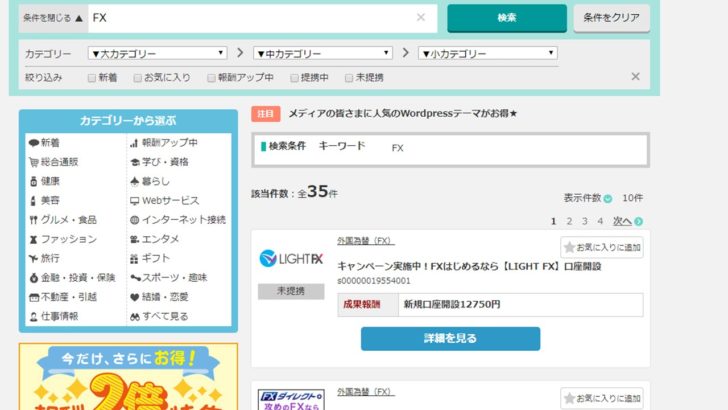Screen dimensions: 728x410
Task: Add FXダイレクト program to favorites
Action: [602, 398]
